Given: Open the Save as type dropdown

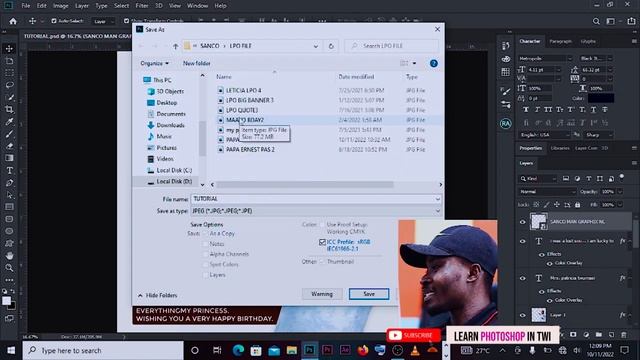Looking at the screenshot, I should pyautogui.click(x=438, y=211).
